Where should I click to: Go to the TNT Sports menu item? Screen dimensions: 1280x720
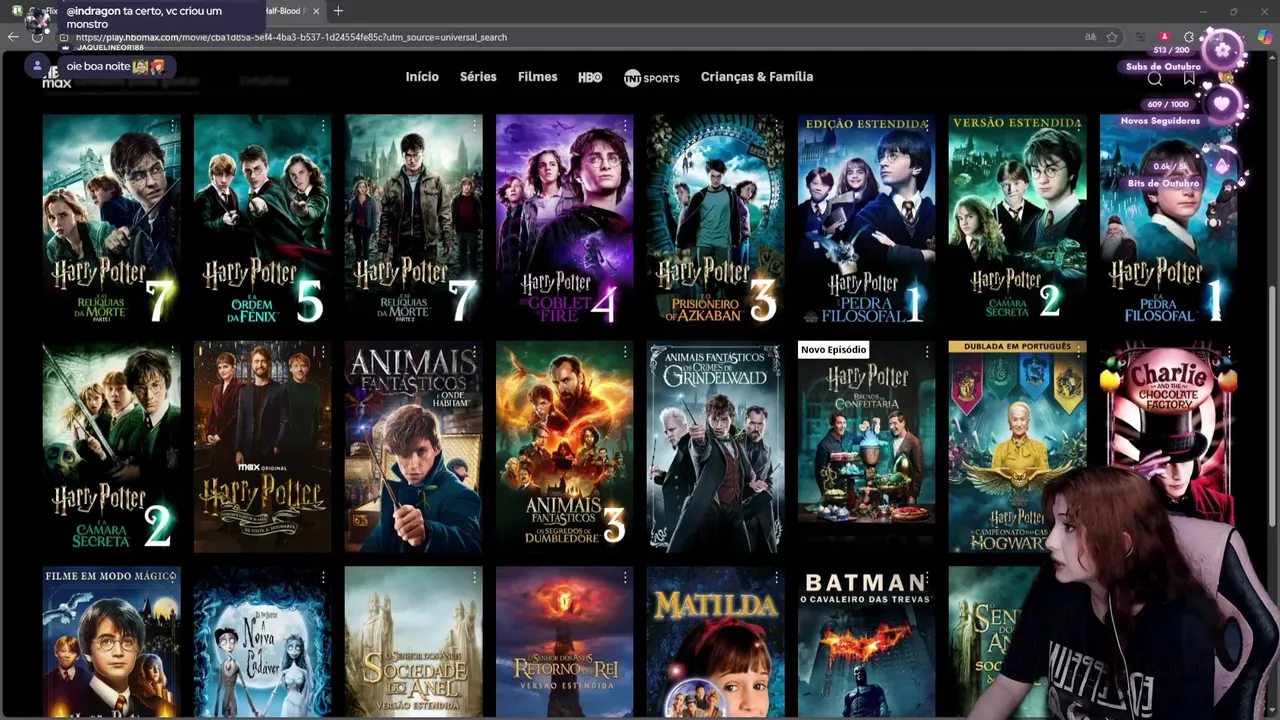click(x=651, y=78)
